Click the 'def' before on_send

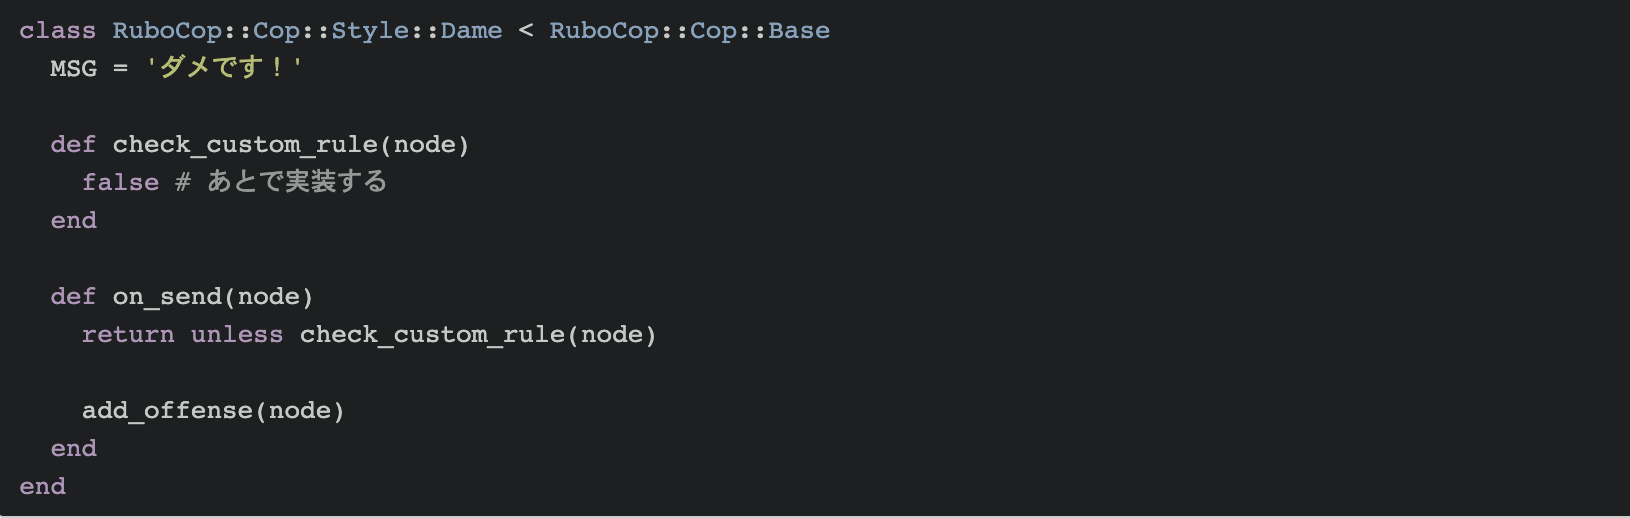[x=74, y=297]
